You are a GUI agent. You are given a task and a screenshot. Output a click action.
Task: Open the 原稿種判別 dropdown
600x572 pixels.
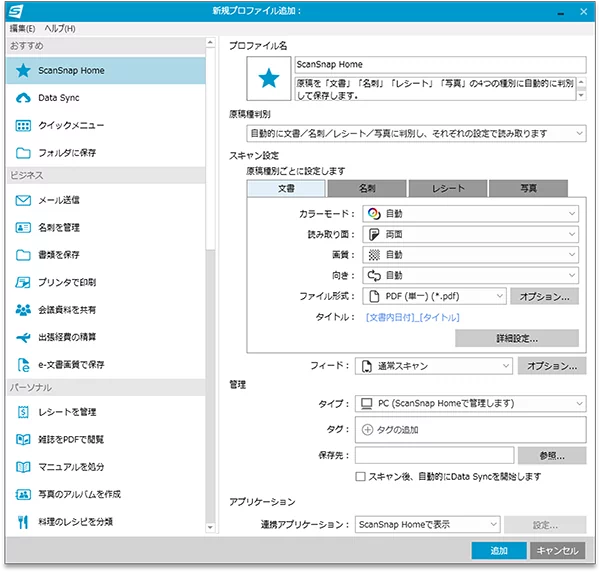416,134
